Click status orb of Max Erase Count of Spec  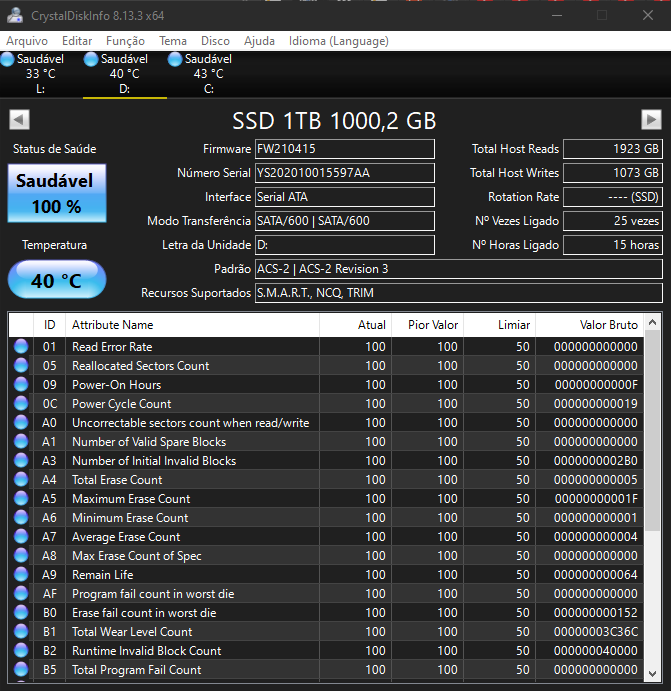[x=21, y=555]
